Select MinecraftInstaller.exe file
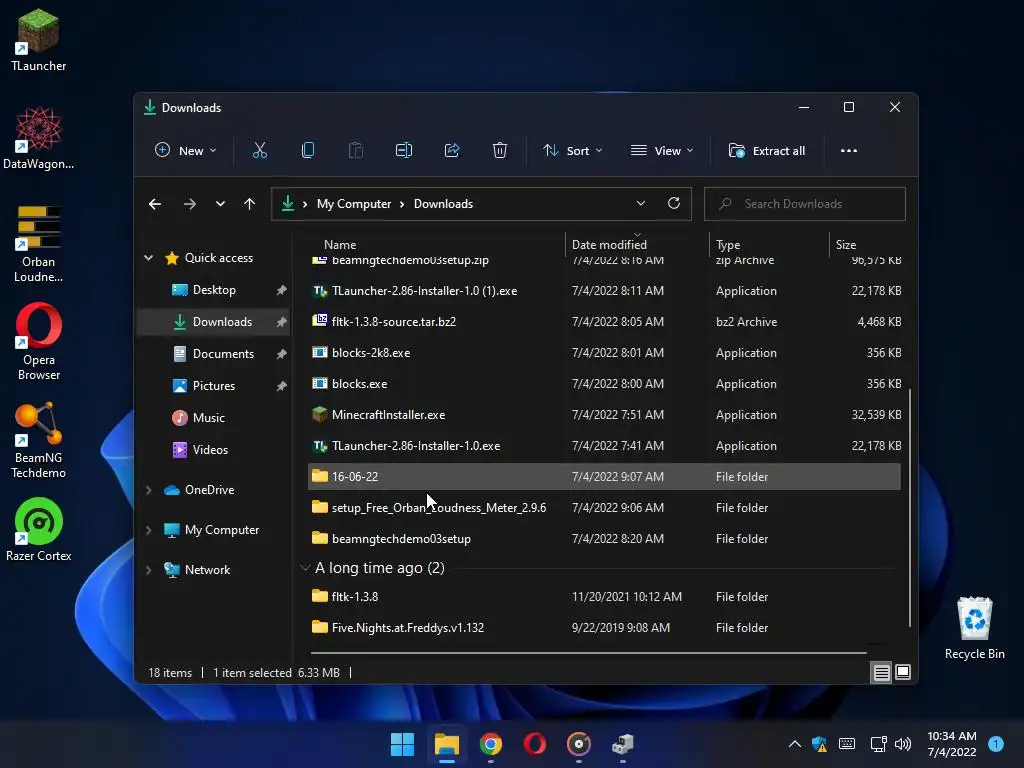The image size is (1024, 768). click(x=604, y=415)
